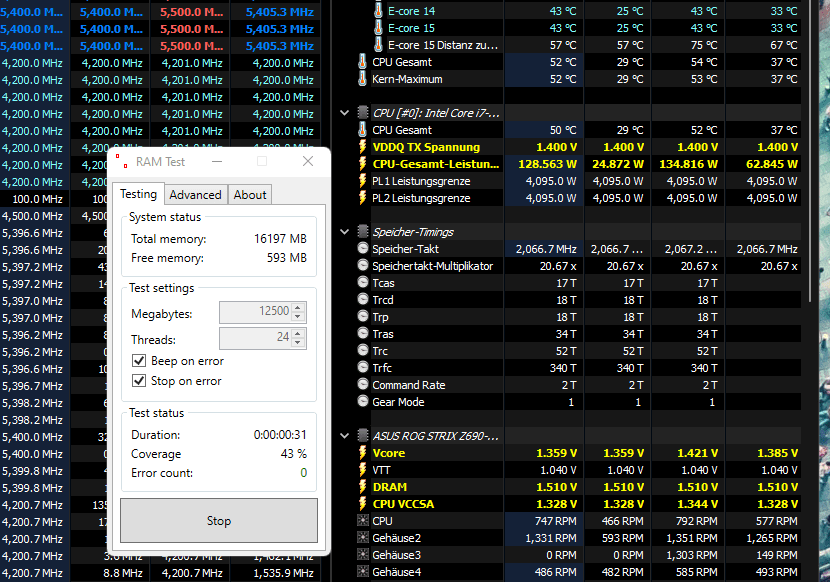The image size is (830, 582).
Task: Click the lightning icon beside PL2 Leistungsgrenze
Action: click(x=363, y=198)
